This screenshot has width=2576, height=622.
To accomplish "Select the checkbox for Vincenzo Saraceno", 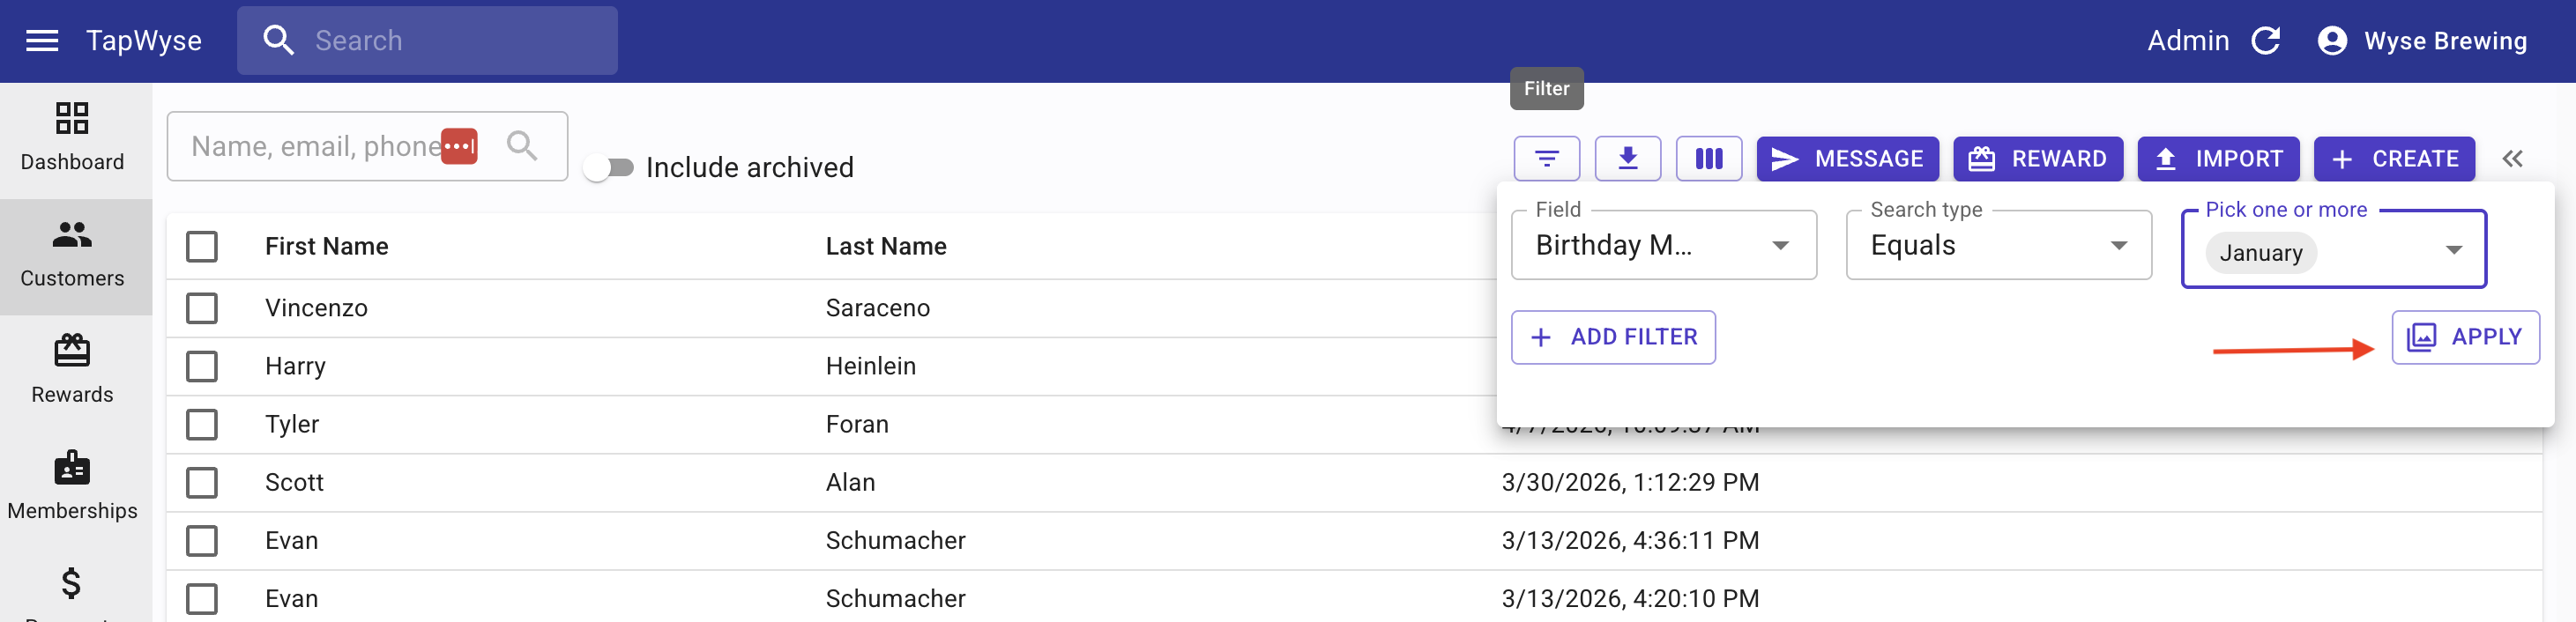I will pos(202,308).
